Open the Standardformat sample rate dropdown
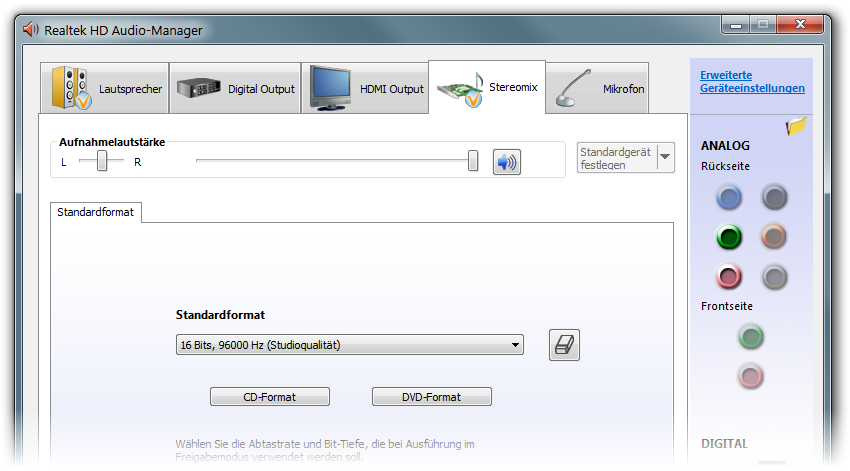850x471 pixels. [x=350, y=345]
